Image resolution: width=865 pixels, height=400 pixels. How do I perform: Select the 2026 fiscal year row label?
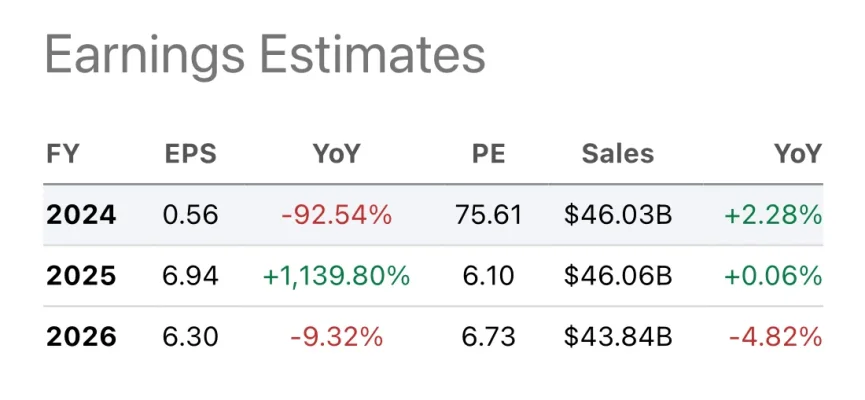(x=81, y=337)
